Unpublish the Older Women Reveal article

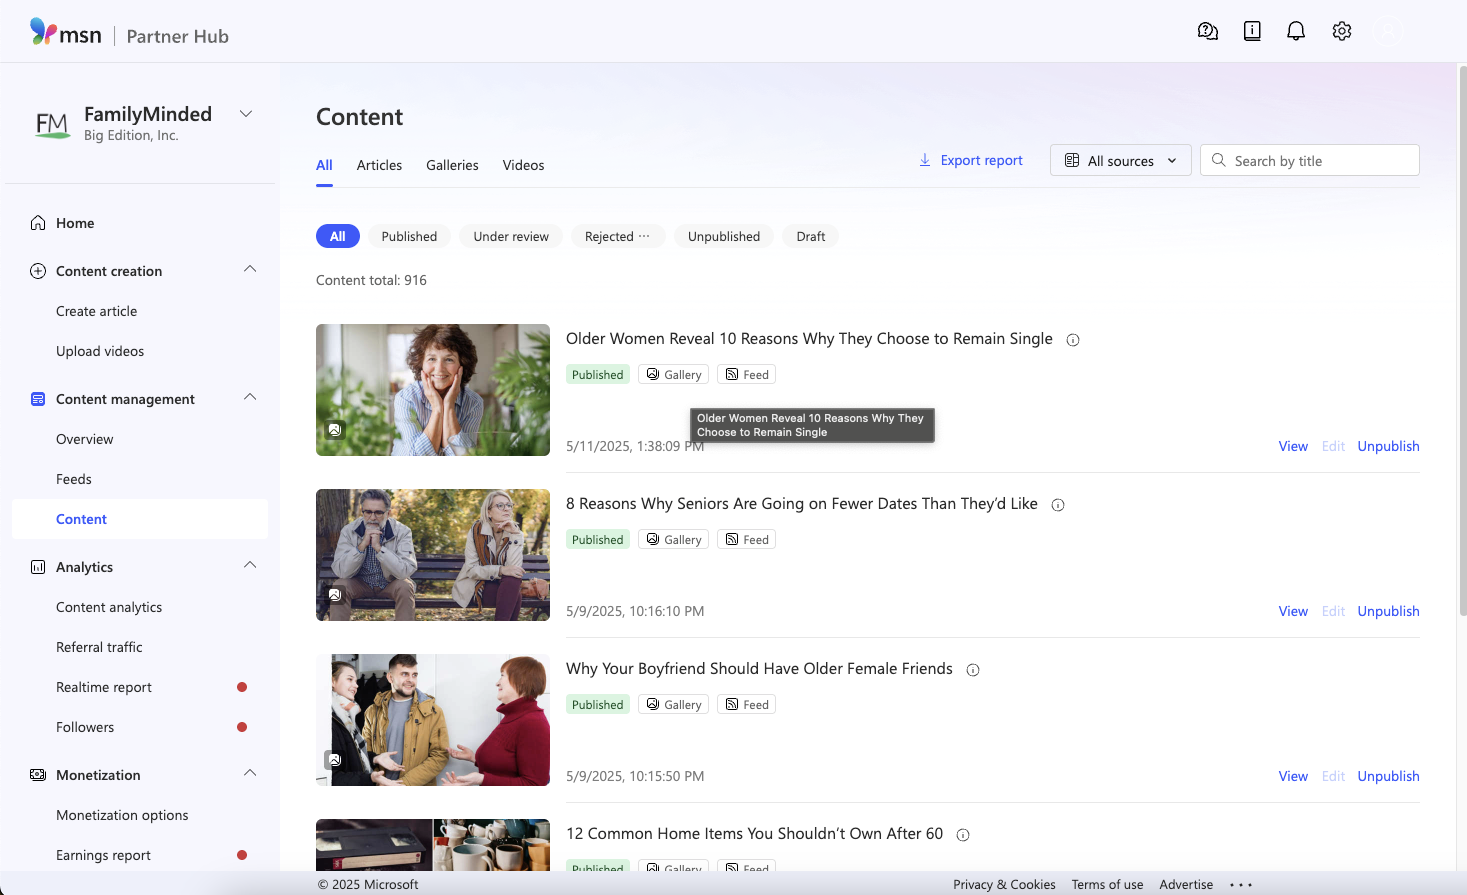point(1388,446)
